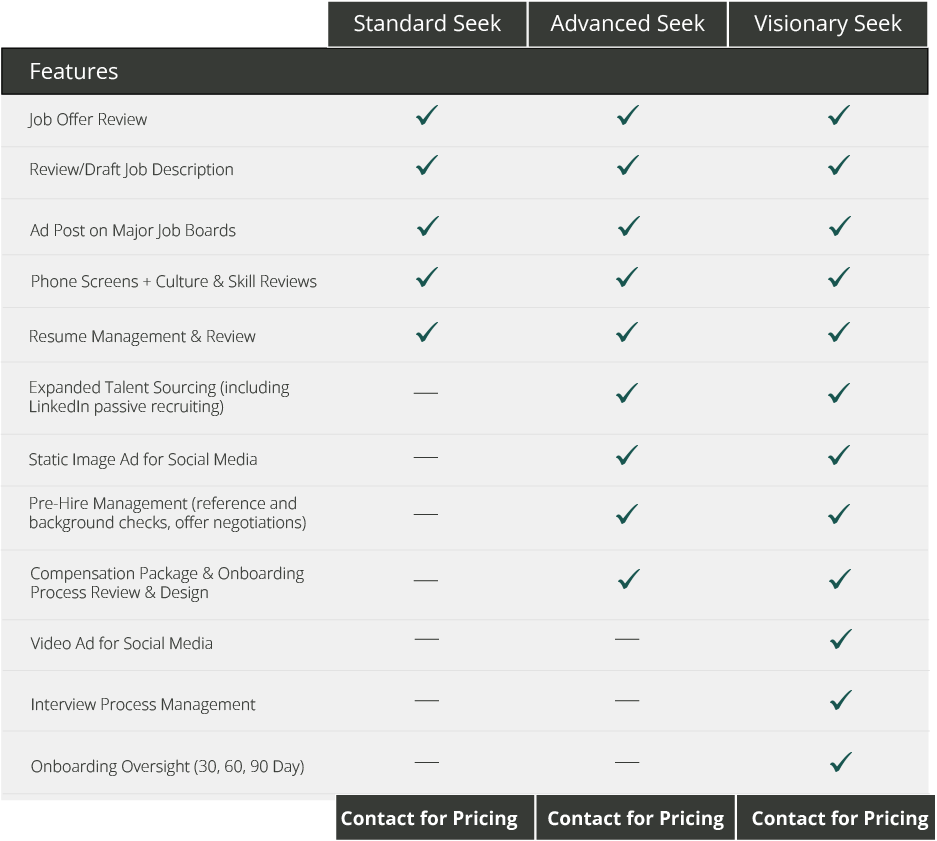
Task: Select the Visionary Seek plan header
Action: (828, 24)
